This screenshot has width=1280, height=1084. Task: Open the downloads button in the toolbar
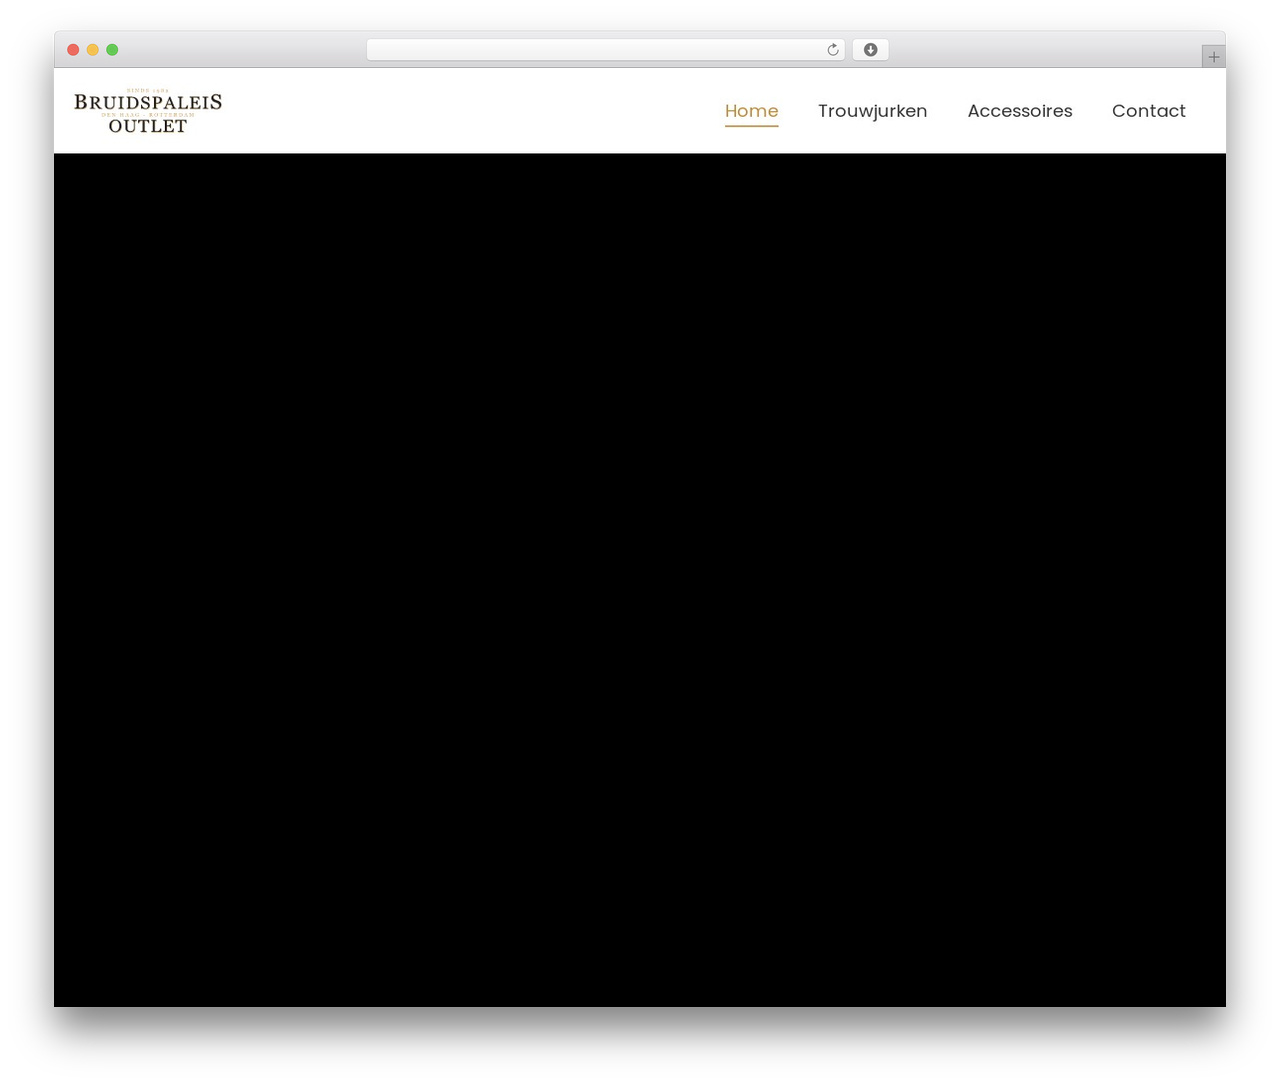coord(870,50)
